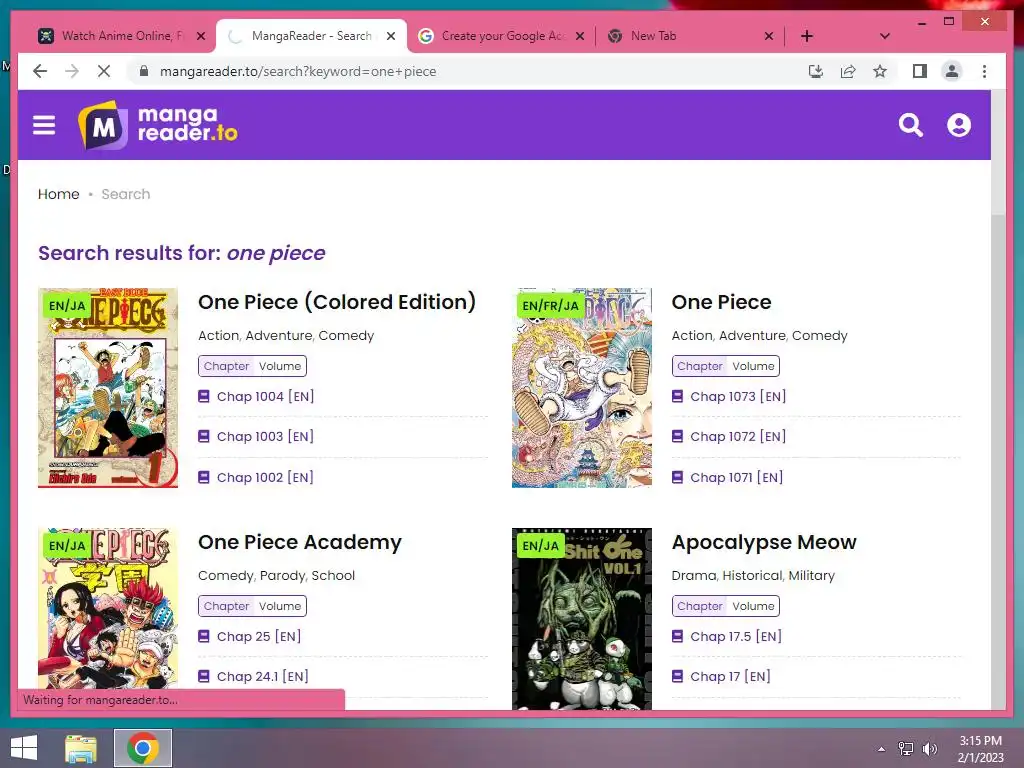Open One Piece Academy title link
1024x768 pixels.
click(x=300, y=542)
